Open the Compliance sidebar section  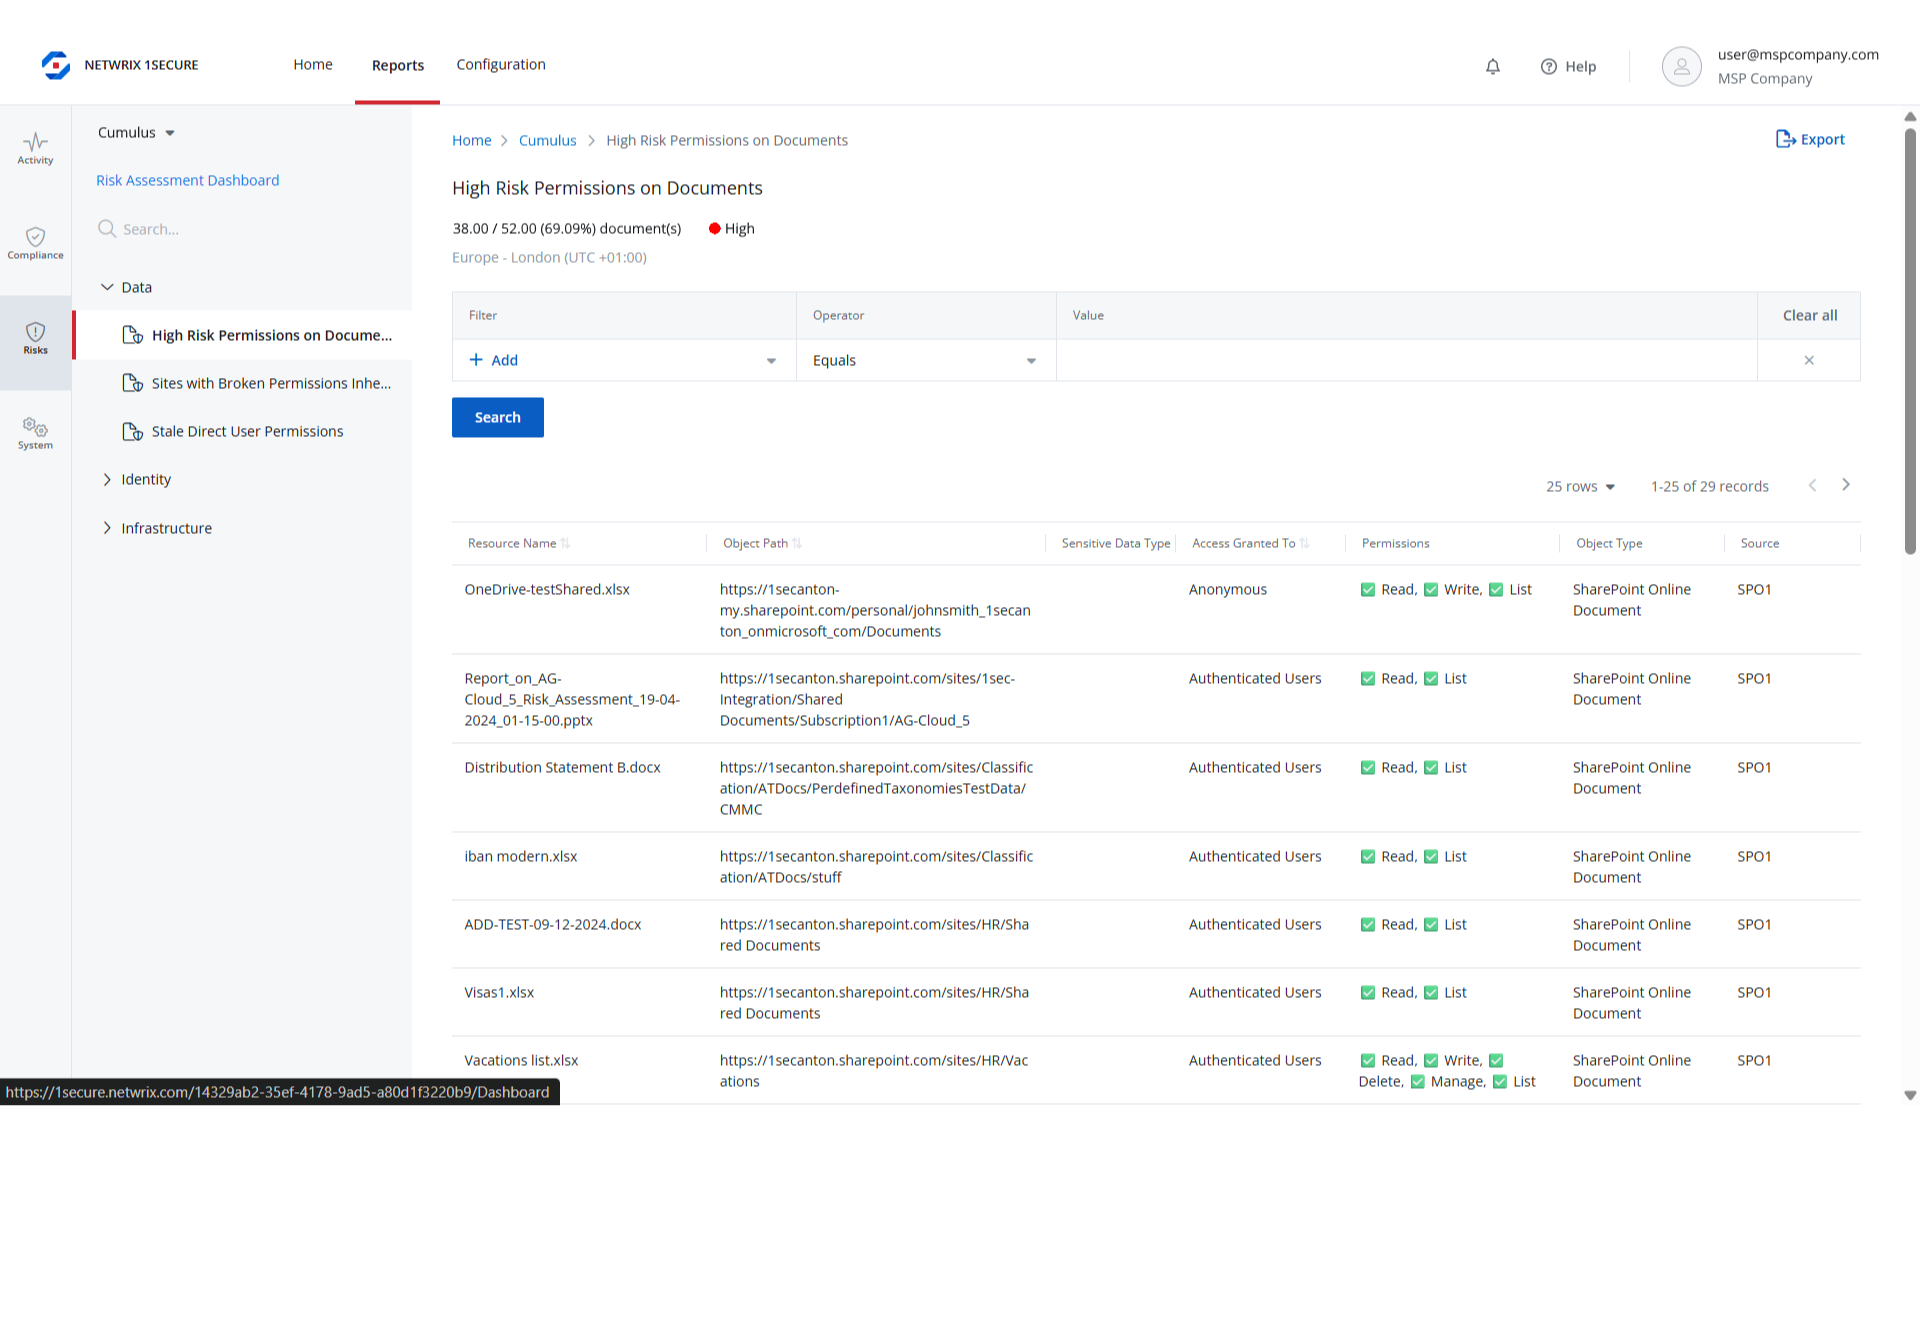pyautogui.click(x=35, y=243)
